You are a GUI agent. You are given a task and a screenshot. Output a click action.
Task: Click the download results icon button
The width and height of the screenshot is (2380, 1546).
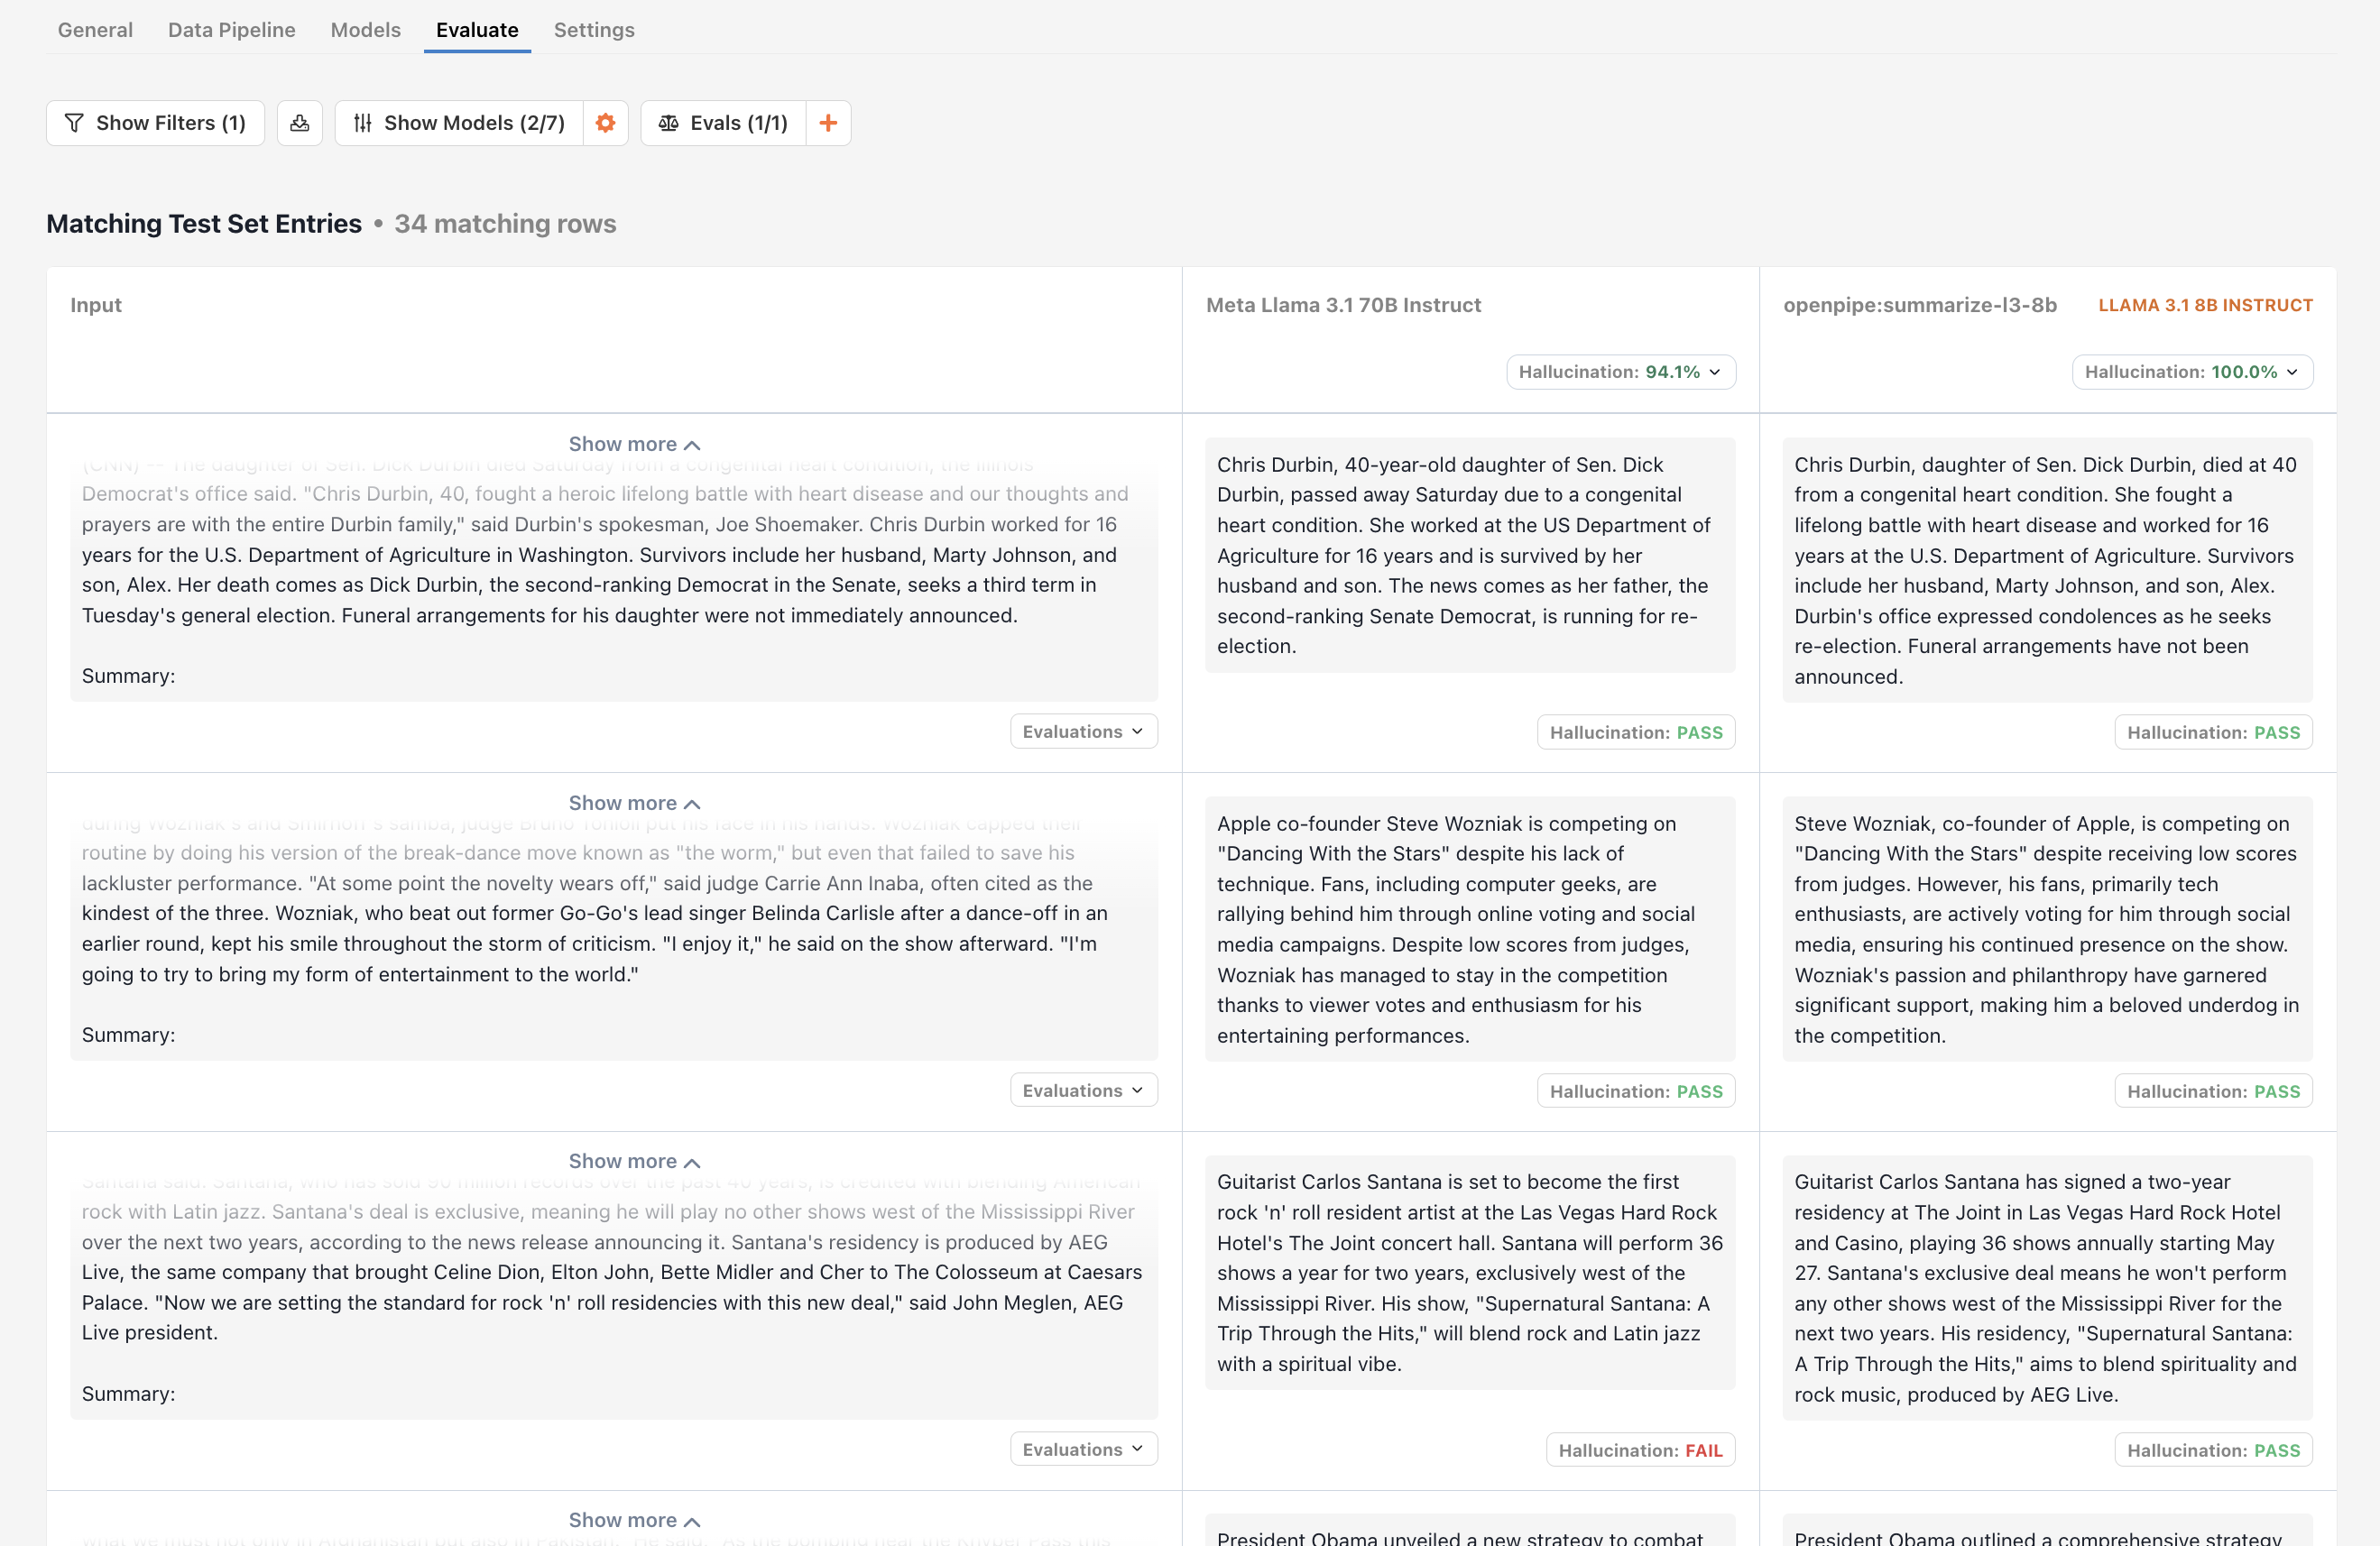tap(299, 123)
